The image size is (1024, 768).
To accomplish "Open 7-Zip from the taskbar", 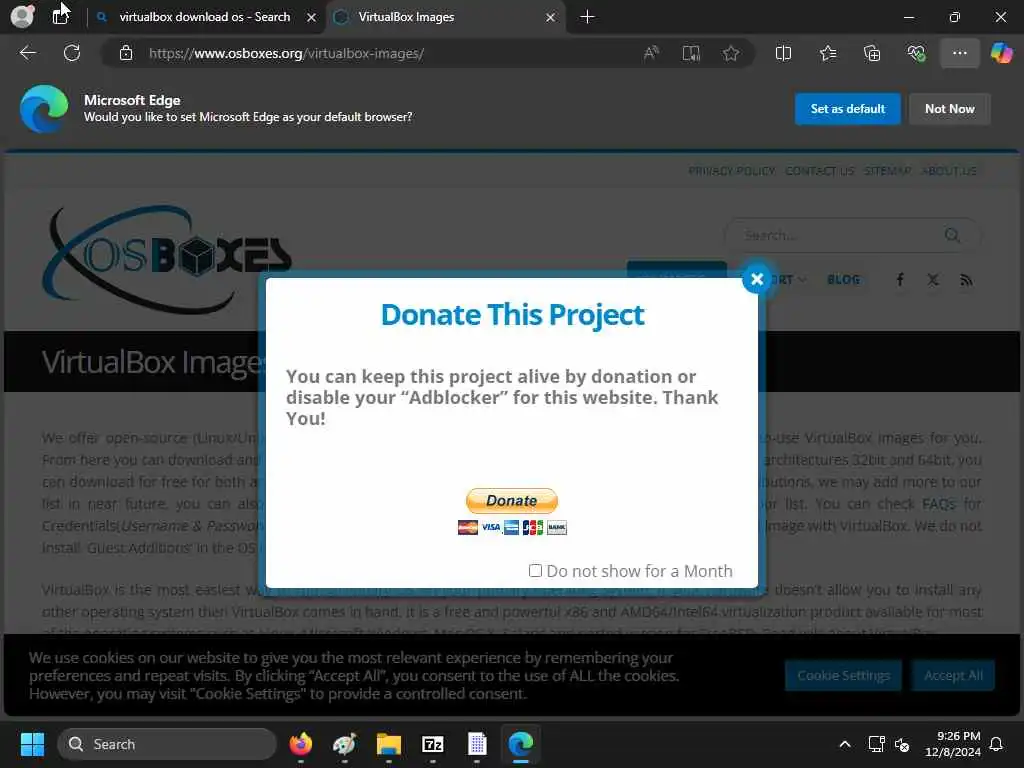I will pos(433,744).
